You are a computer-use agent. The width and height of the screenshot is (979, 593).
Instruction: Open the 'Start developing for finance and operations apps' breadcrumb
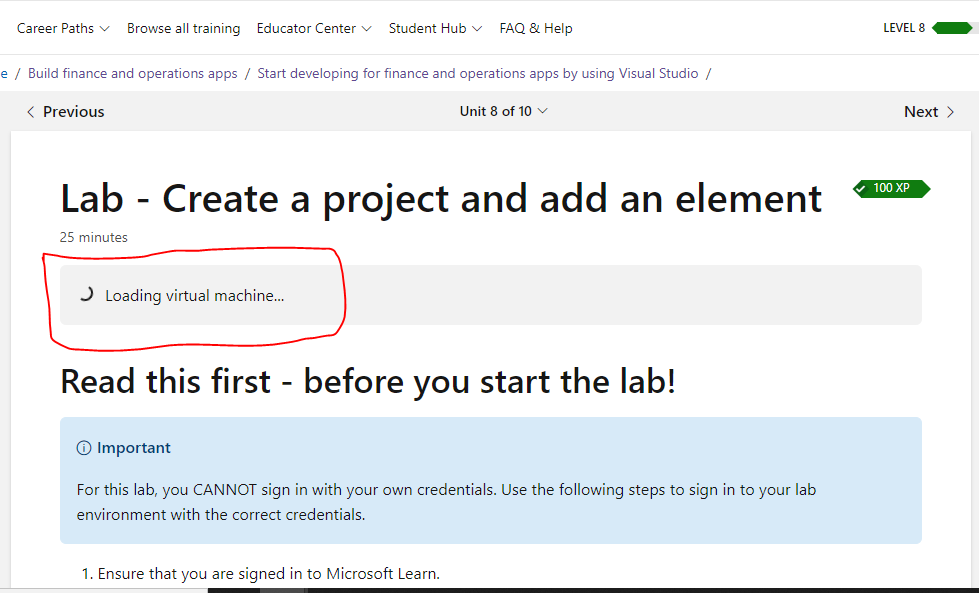[x=476, y=72]
